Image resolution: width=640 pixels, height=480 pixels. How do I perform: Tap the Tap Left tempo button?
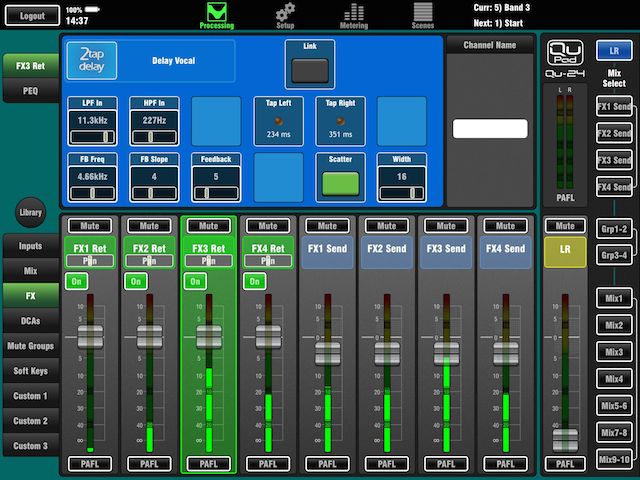coord(278,121)
